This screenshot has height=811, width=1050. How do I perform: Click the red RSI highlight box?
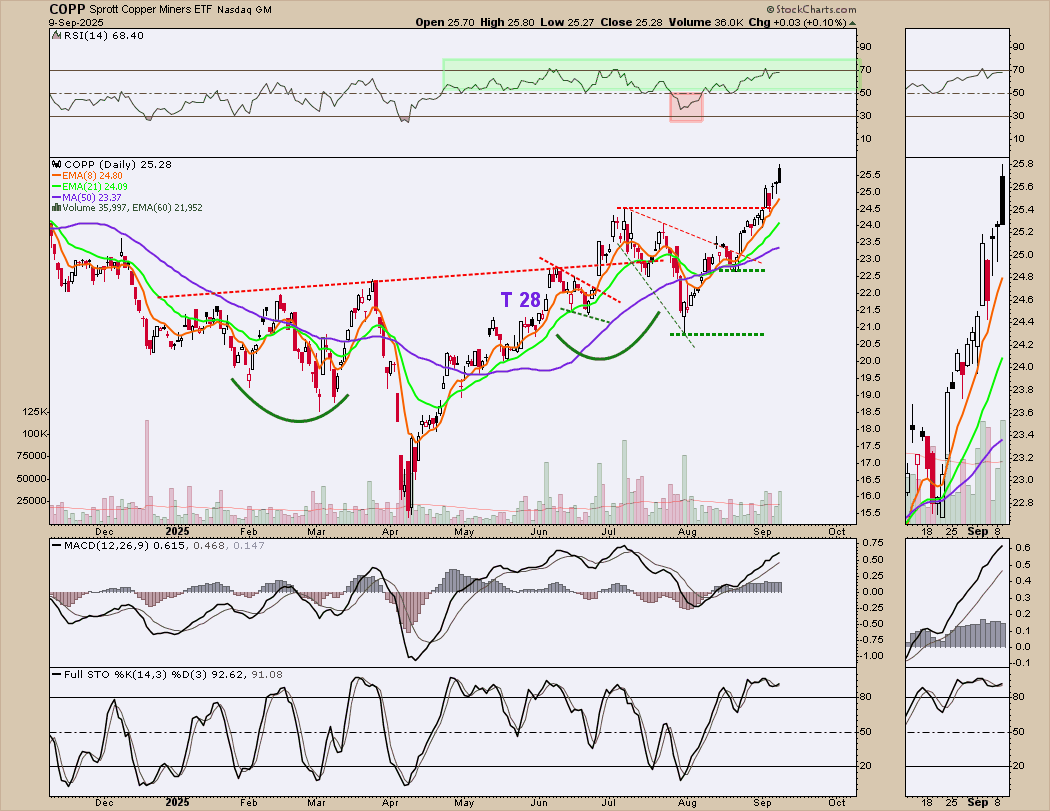[686, 107]
